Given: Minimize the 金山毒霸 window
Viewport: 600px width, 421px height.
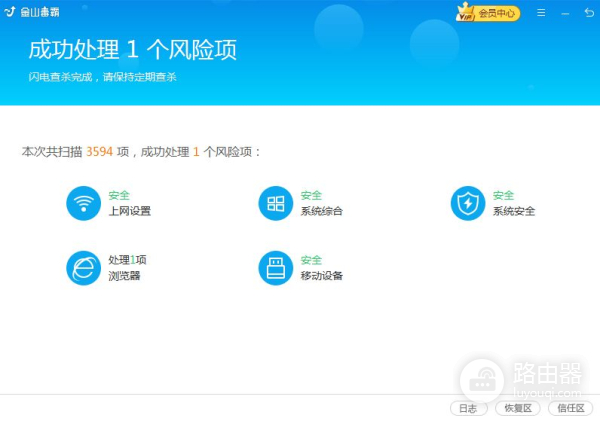Looking at the screenshot, I should pyautogui.click(x=565, y=14).
